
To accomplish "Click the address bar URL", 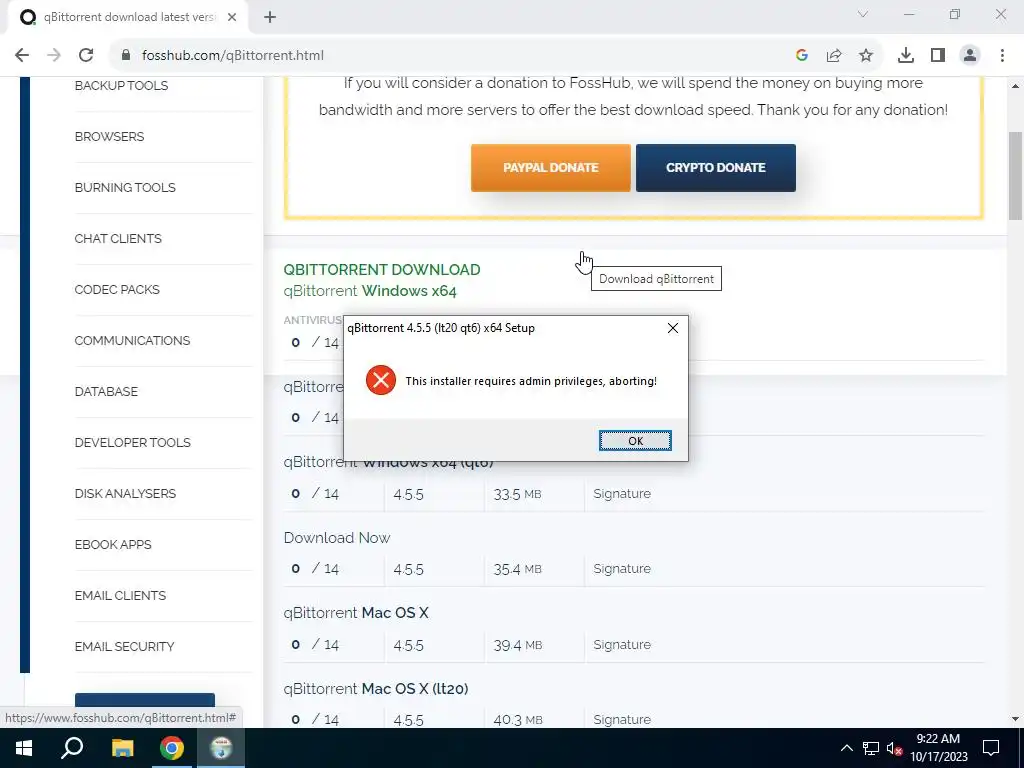I will (232, 56).
